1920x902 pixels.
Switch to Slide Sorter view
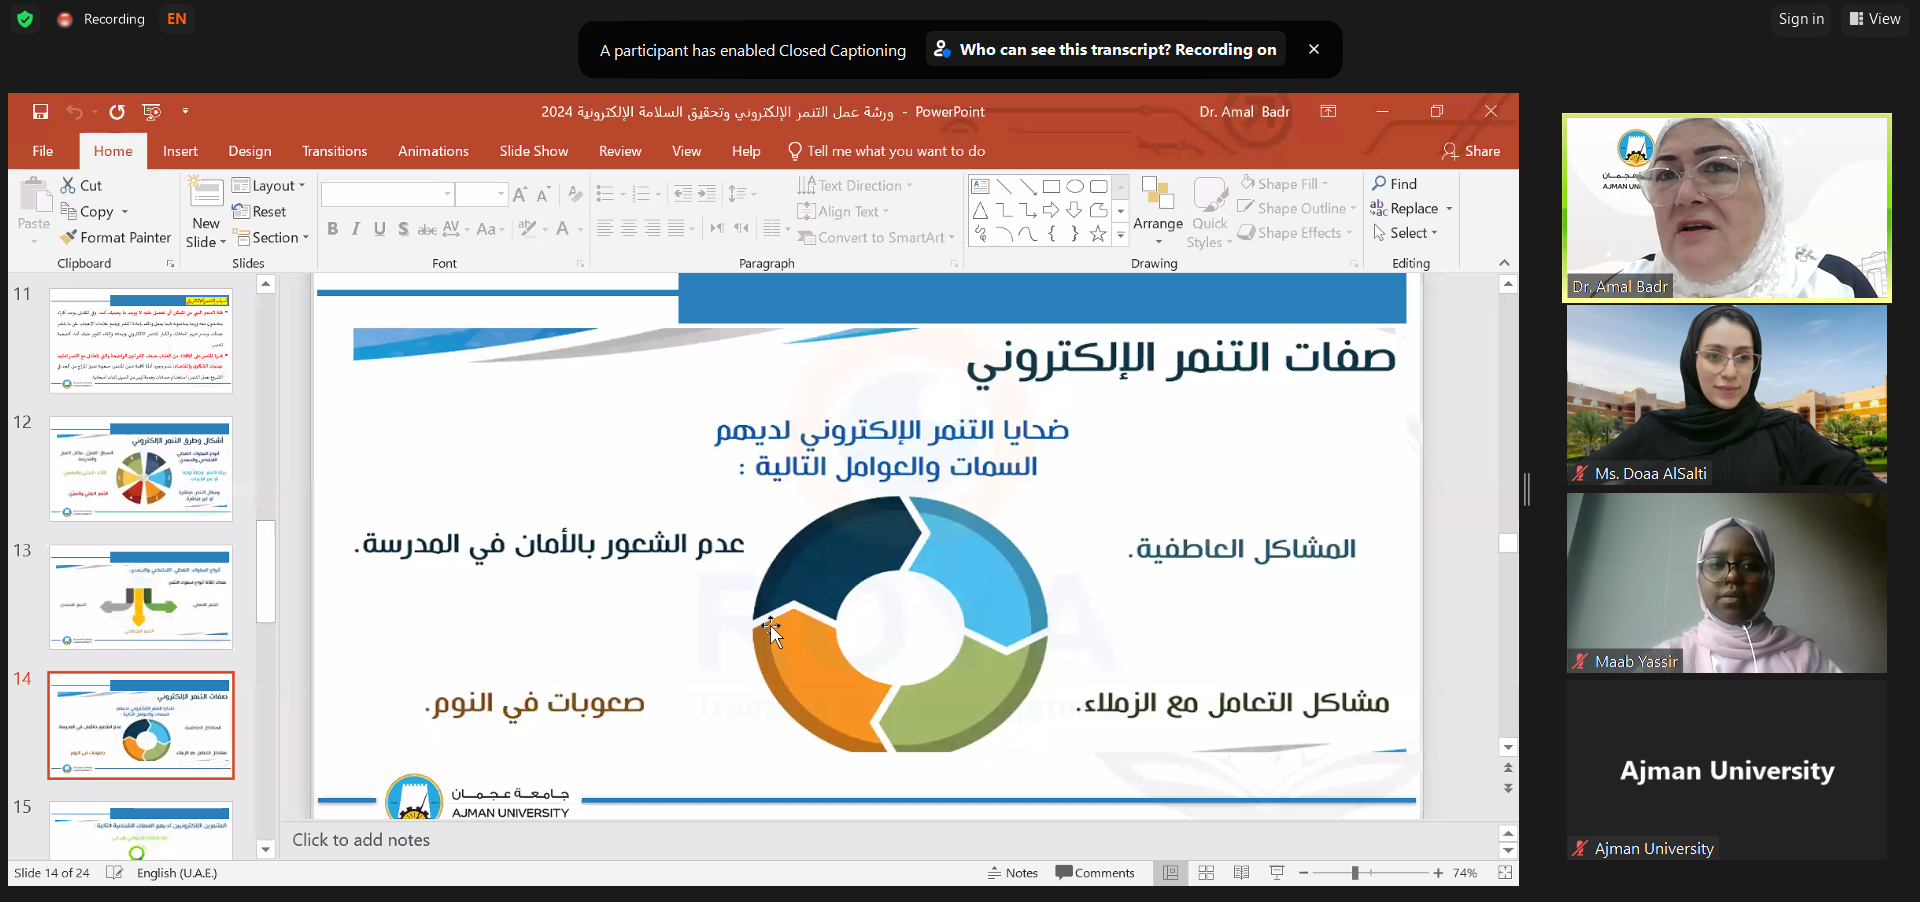point(1206,873)
